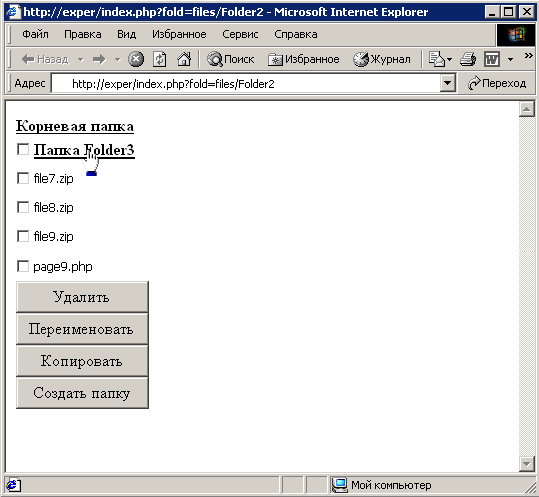Image resolution: width=539 pixels, height=497 pixels.
Task: Click the Print icon in toolbar
Action: pyautogui.click(x=468, y=59)
